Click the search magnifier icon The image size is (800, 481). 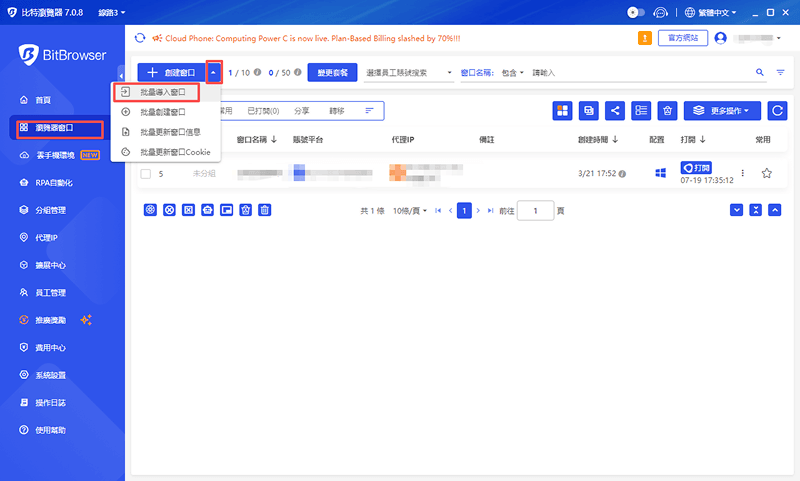pyautogui.click(x=759, y=73)
